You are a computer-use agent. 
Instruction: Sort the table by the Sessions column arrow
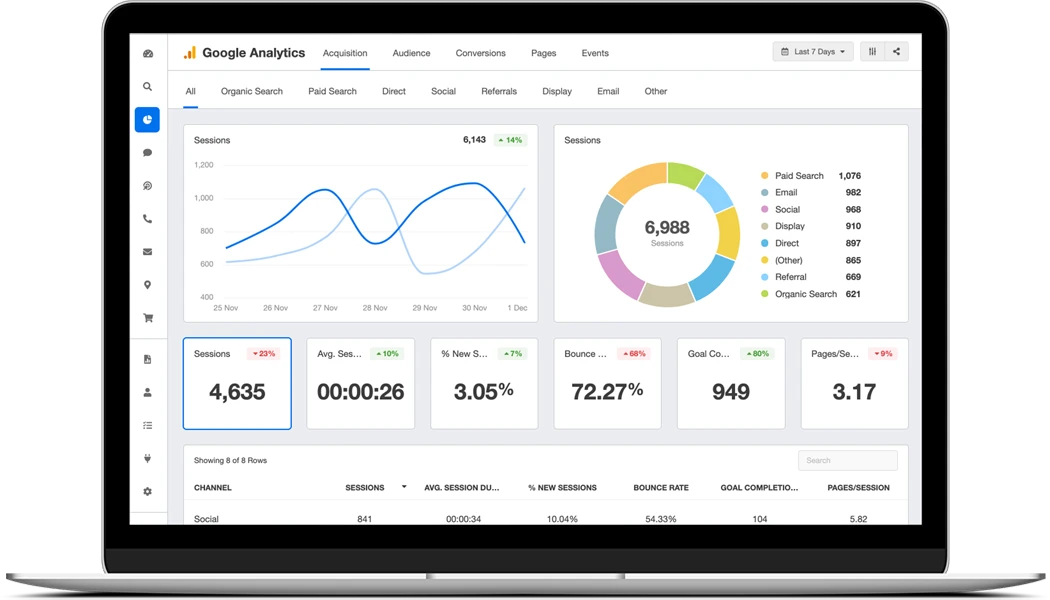(404, 487)
